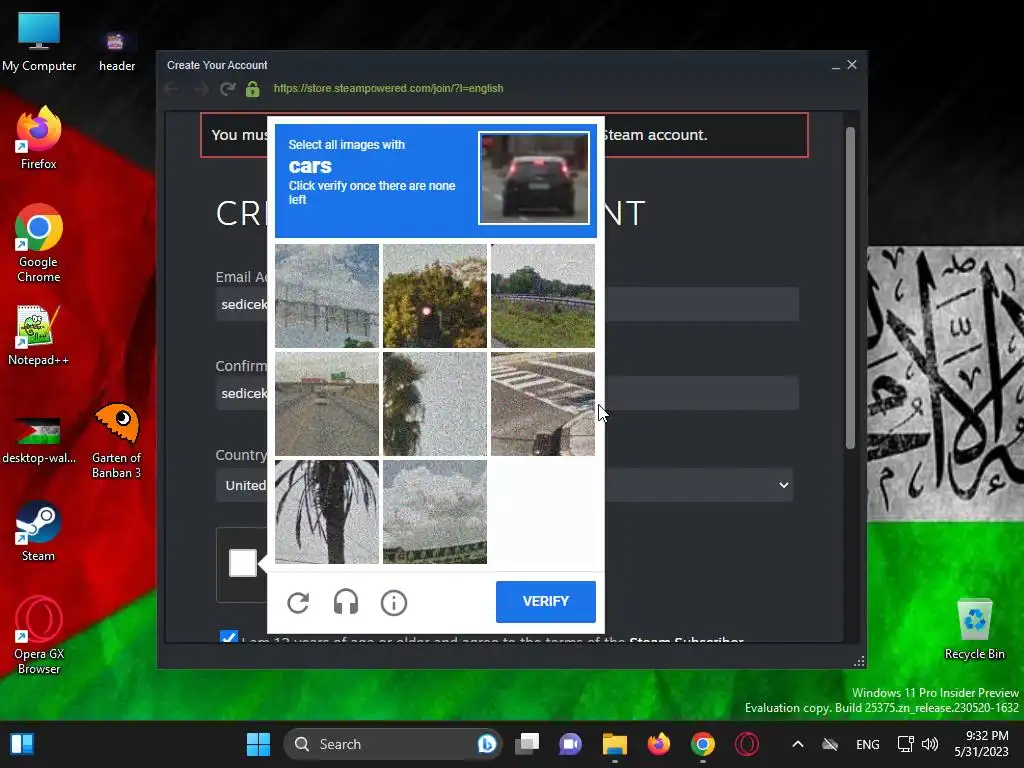The image size is (1024, 768).
Task: Launch Google Chrome from desktop
Action: tap(39, 244)
